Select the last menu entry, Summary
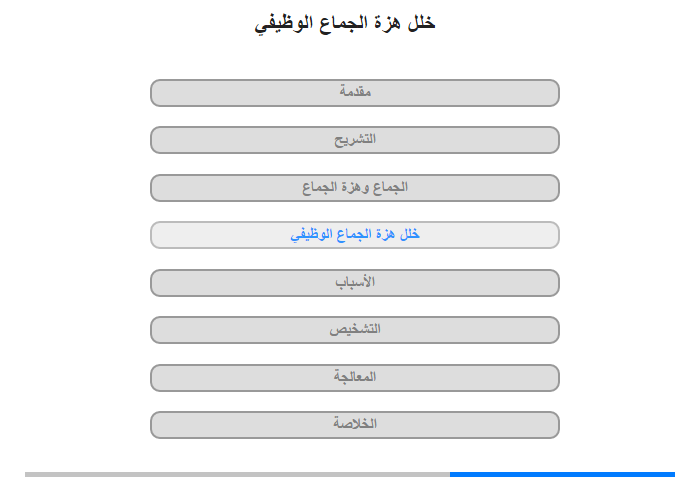 [x=354, y=425]
